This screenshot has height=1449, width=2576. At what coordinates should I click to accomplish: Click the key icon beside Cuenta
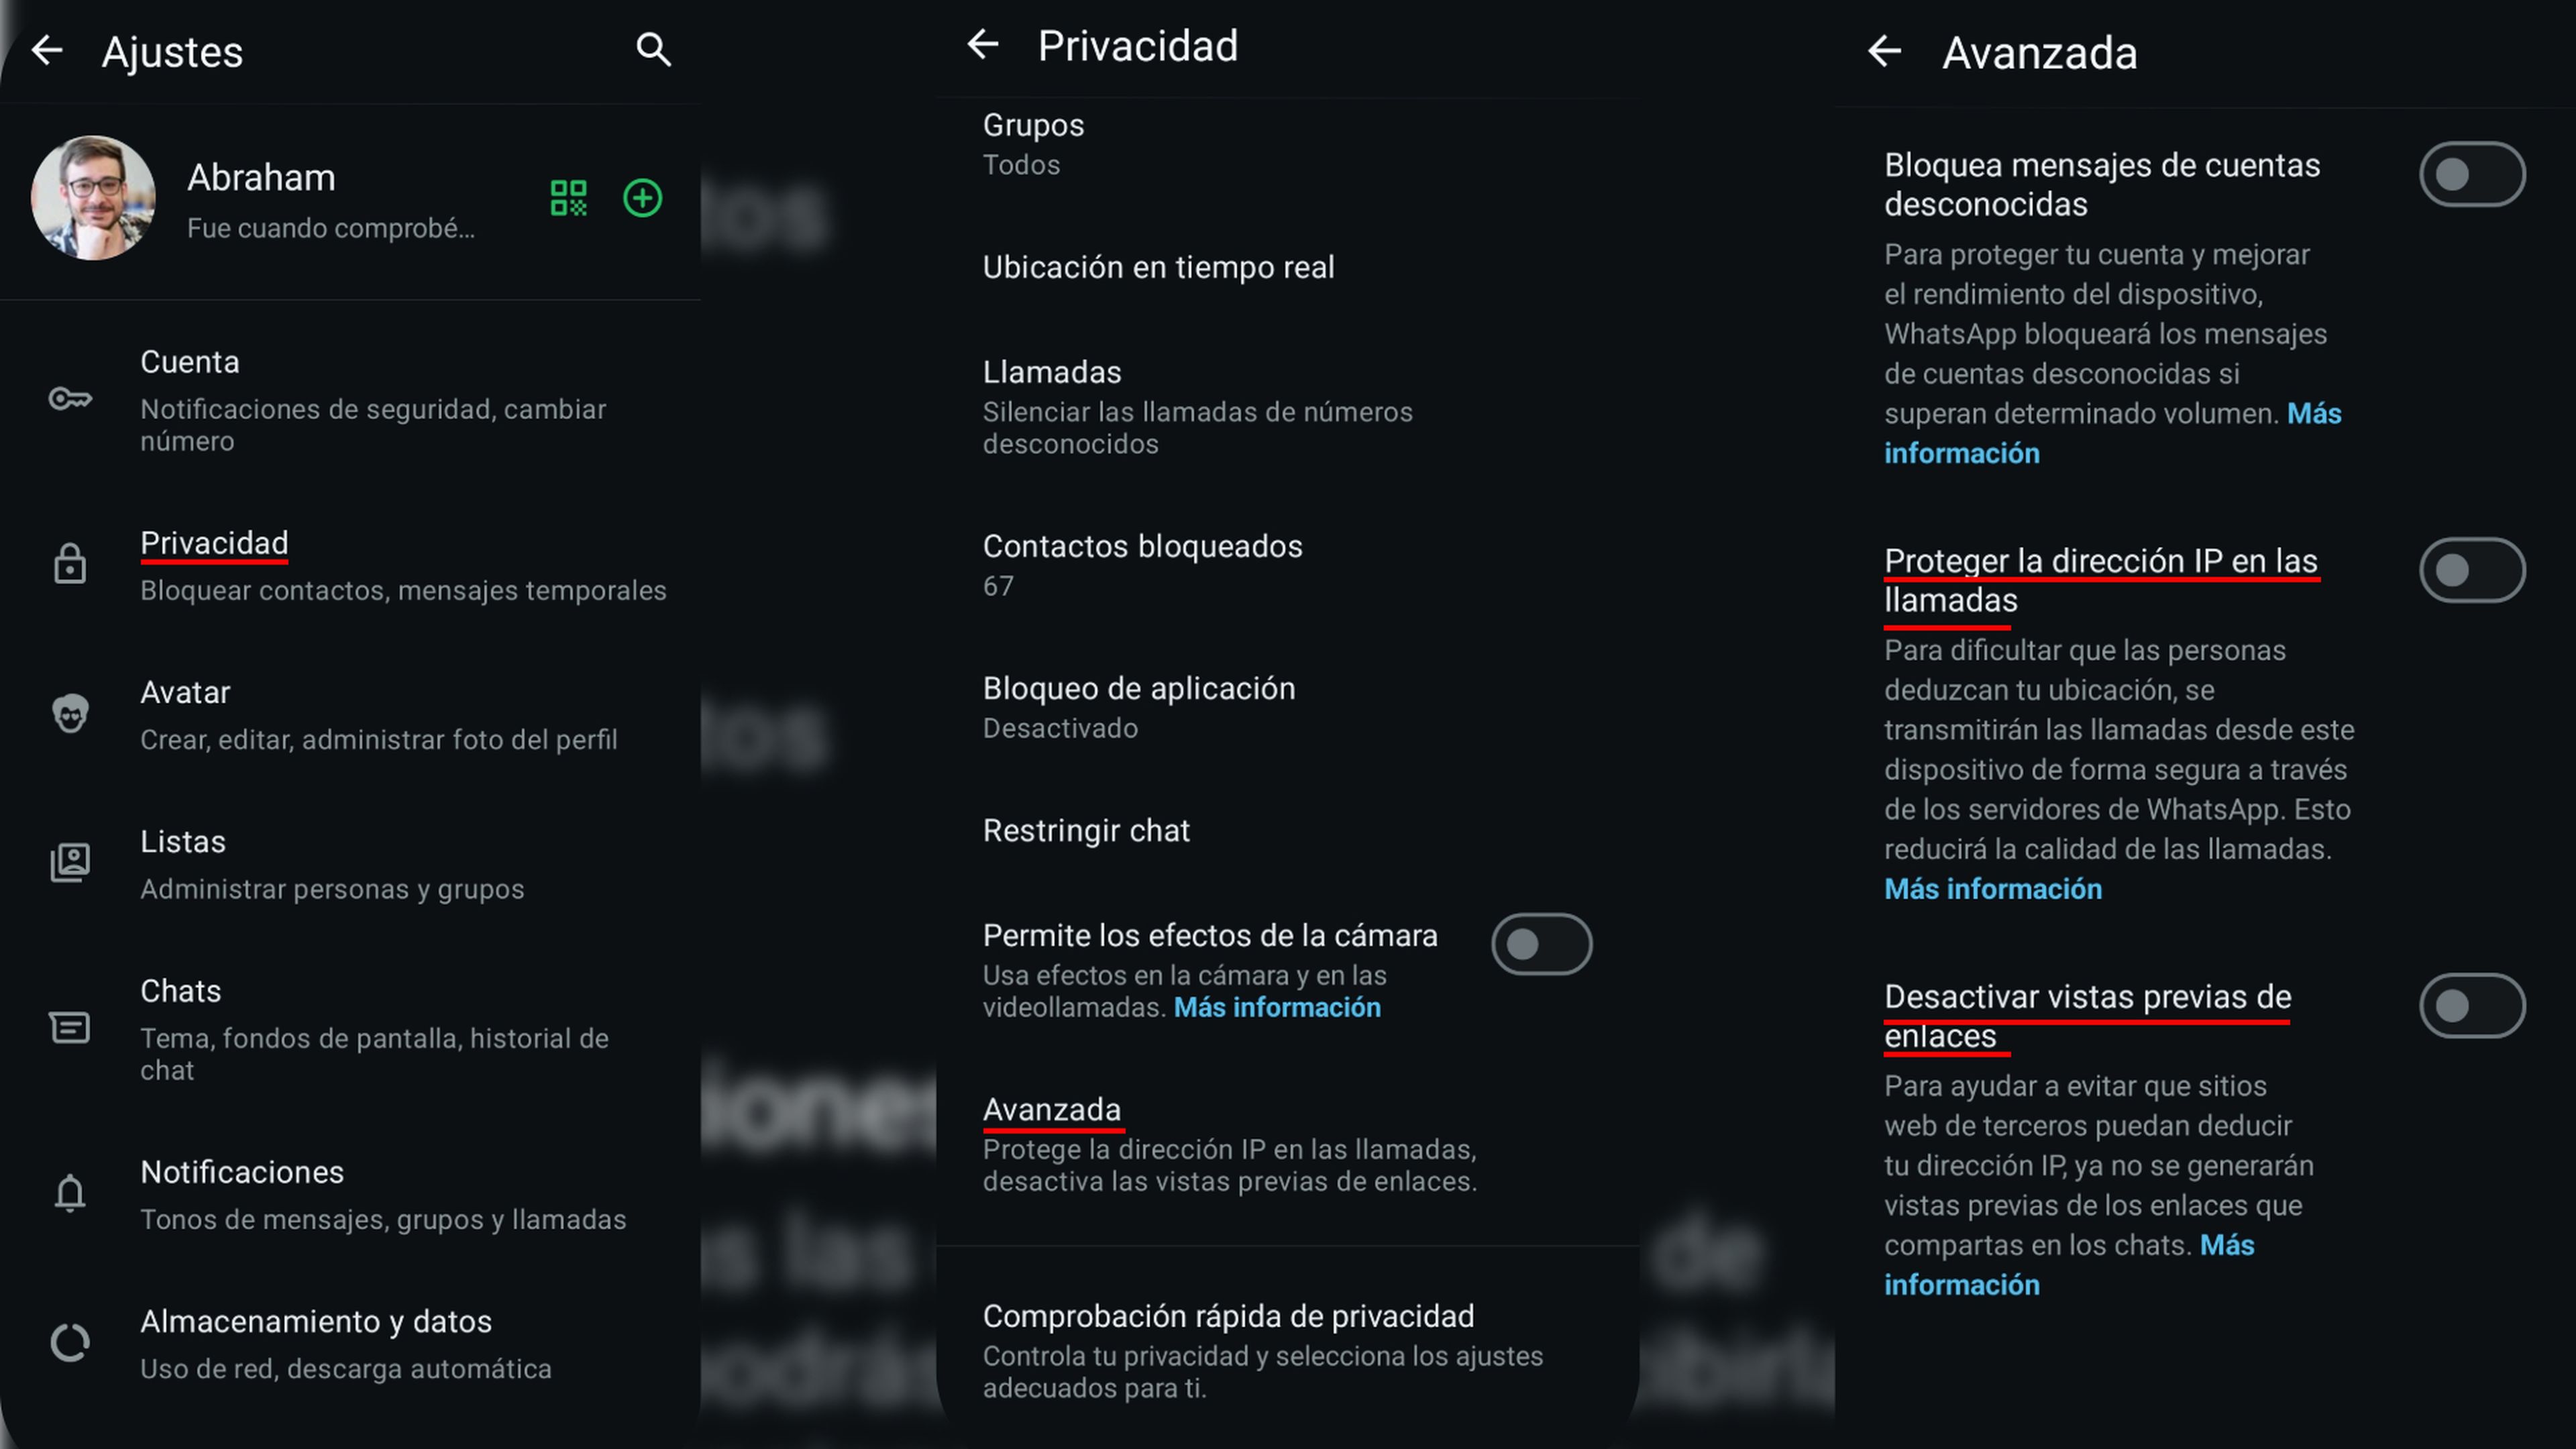(x=70, y=399)
